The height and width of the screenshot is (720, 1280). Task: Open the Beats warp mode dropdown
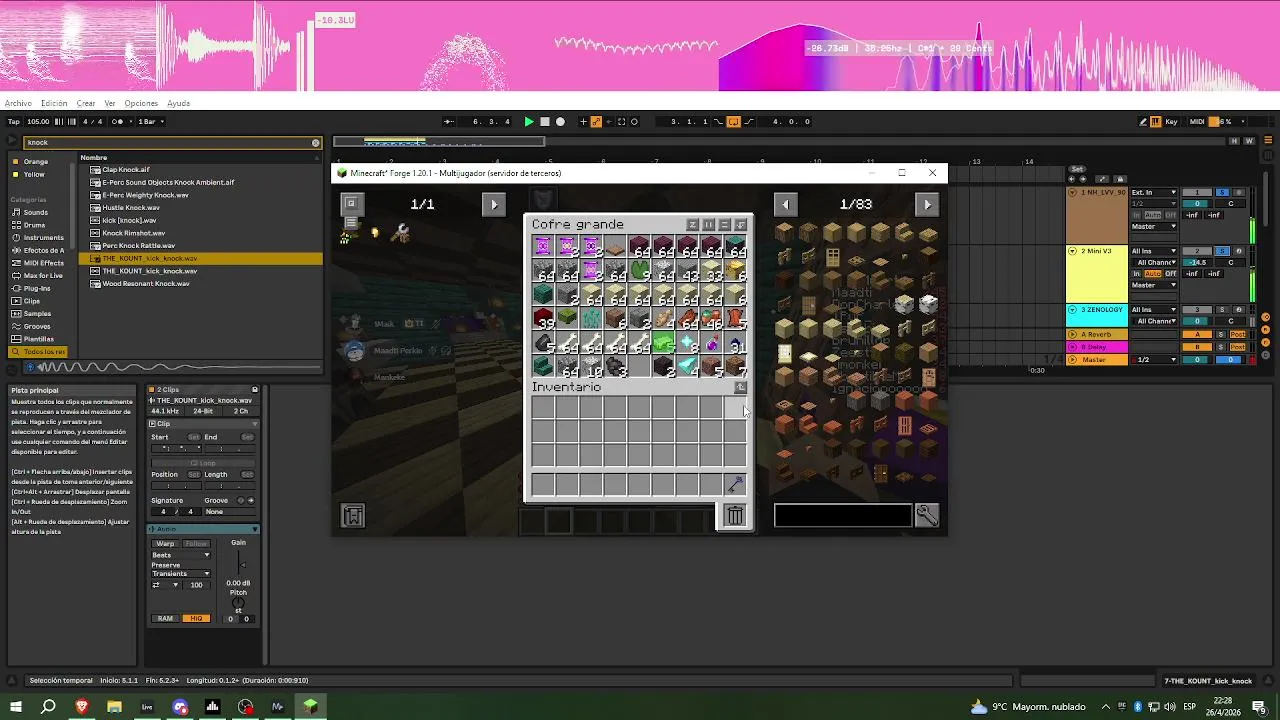tap(180, 555)
